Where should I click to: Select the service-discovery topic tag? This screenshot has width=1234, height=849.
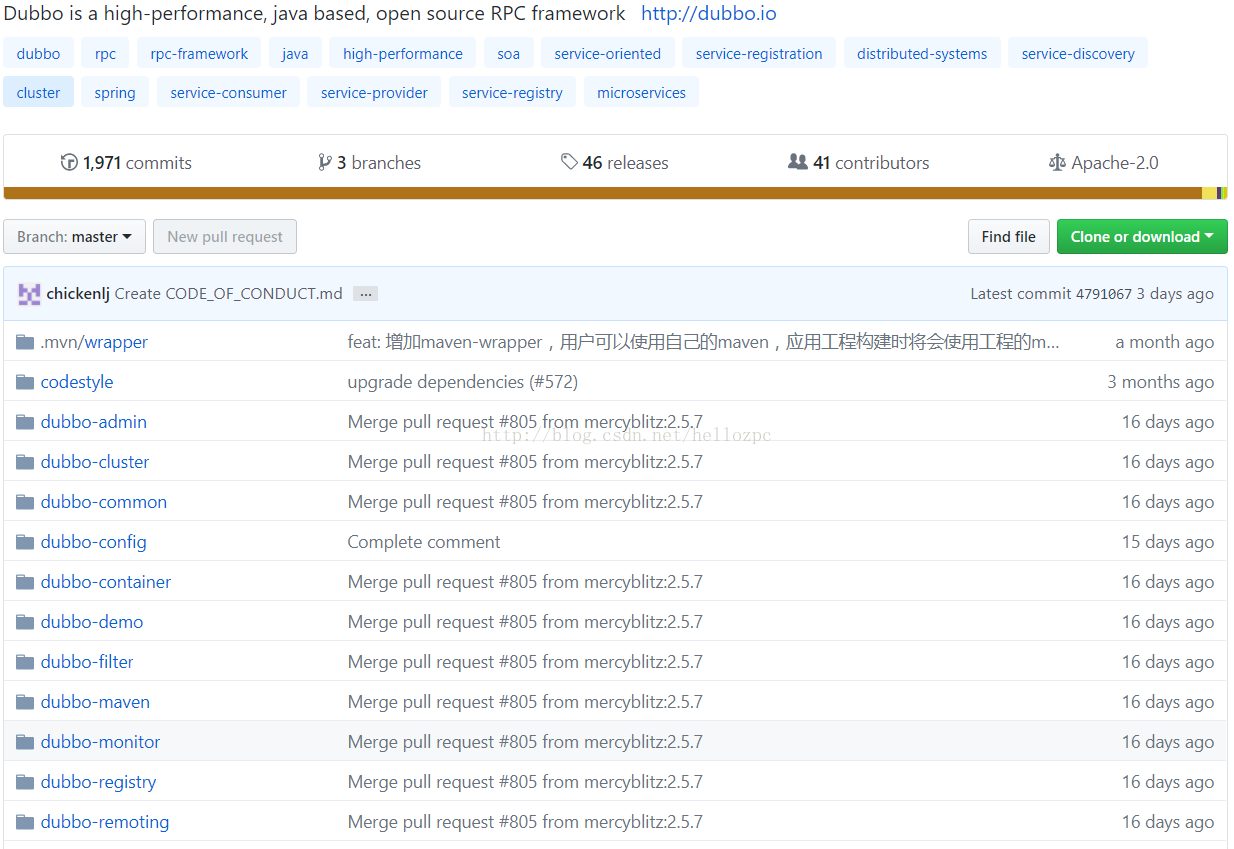(x=1078, y=54)
